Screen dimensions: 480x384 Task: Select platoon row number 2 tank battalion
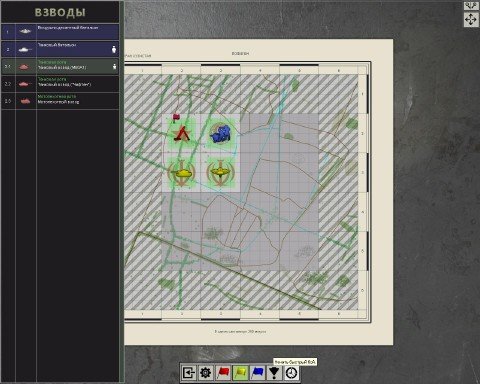(60, 49)
